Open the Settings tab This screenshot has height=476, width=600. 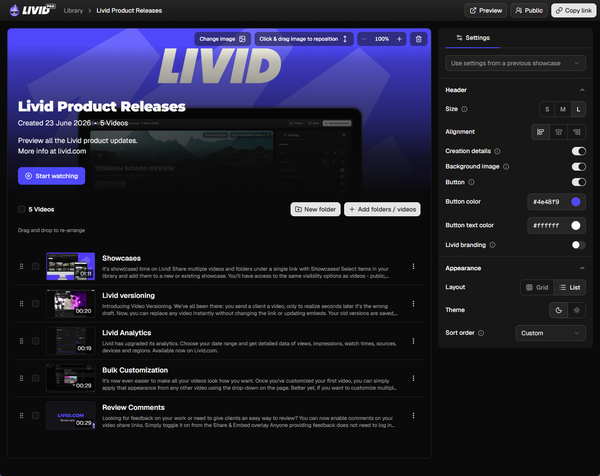(x=473, y=38)
